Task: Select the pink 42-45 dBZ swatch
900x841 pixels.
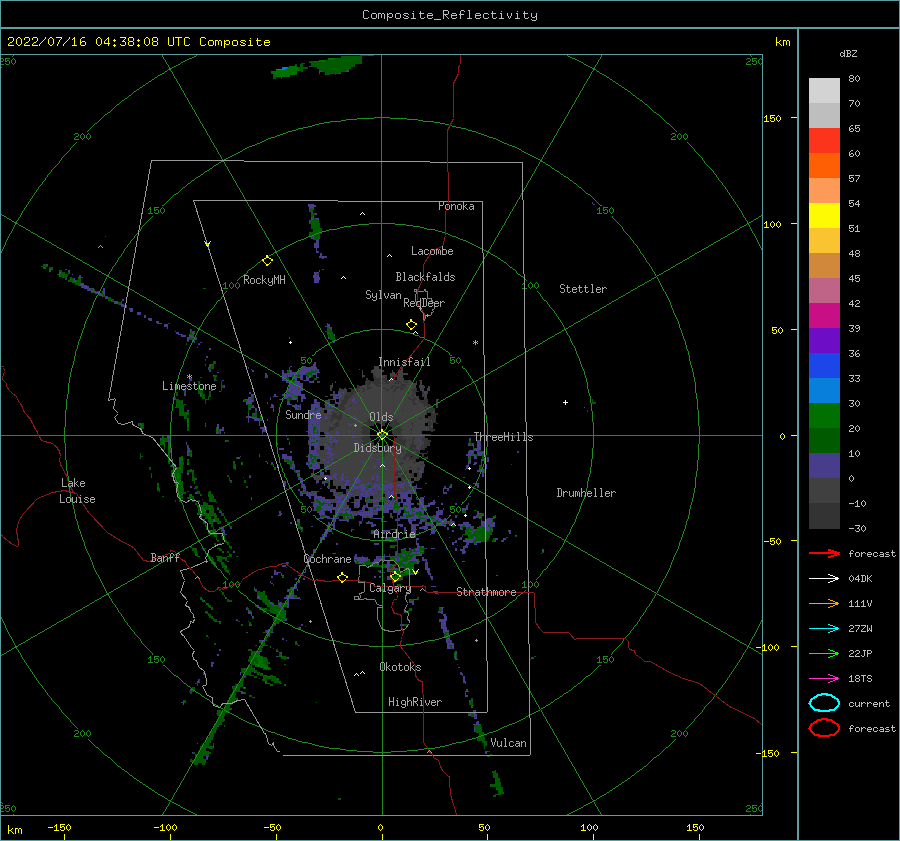Action: pyautogui.click(x=824, y=291)
